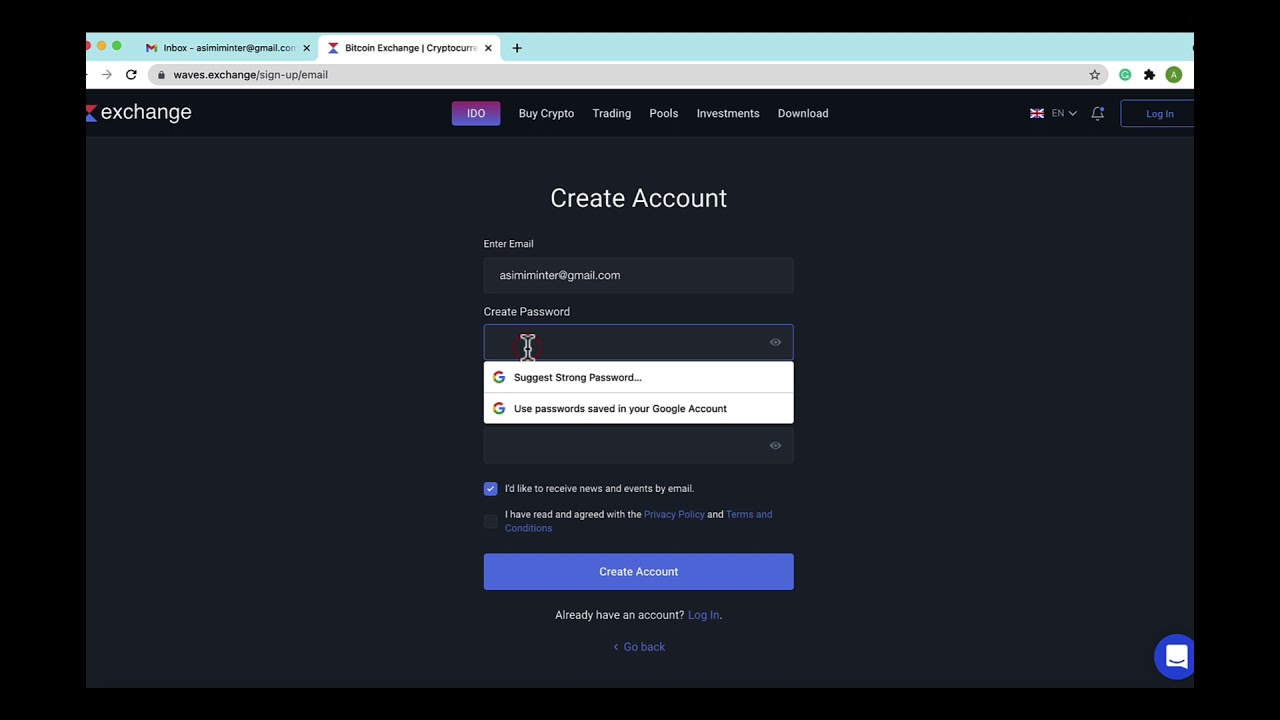Click the Create Password input field
This screenshot has height=720, width=1280.
[638, 343]
